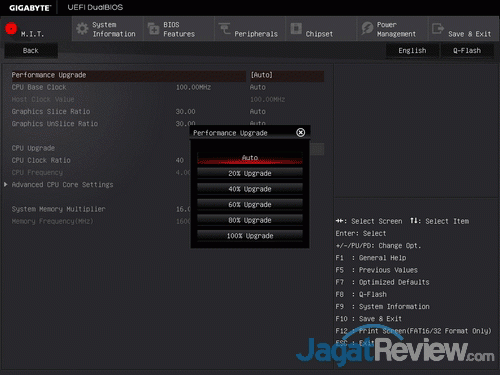Click the F8 Q-Flash help line

click(361, 294)
